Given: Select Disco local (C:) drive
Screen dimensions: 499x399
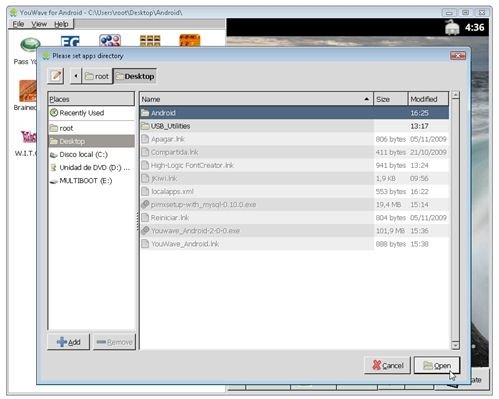Looking at the screenshot, I should pos(91,154).
